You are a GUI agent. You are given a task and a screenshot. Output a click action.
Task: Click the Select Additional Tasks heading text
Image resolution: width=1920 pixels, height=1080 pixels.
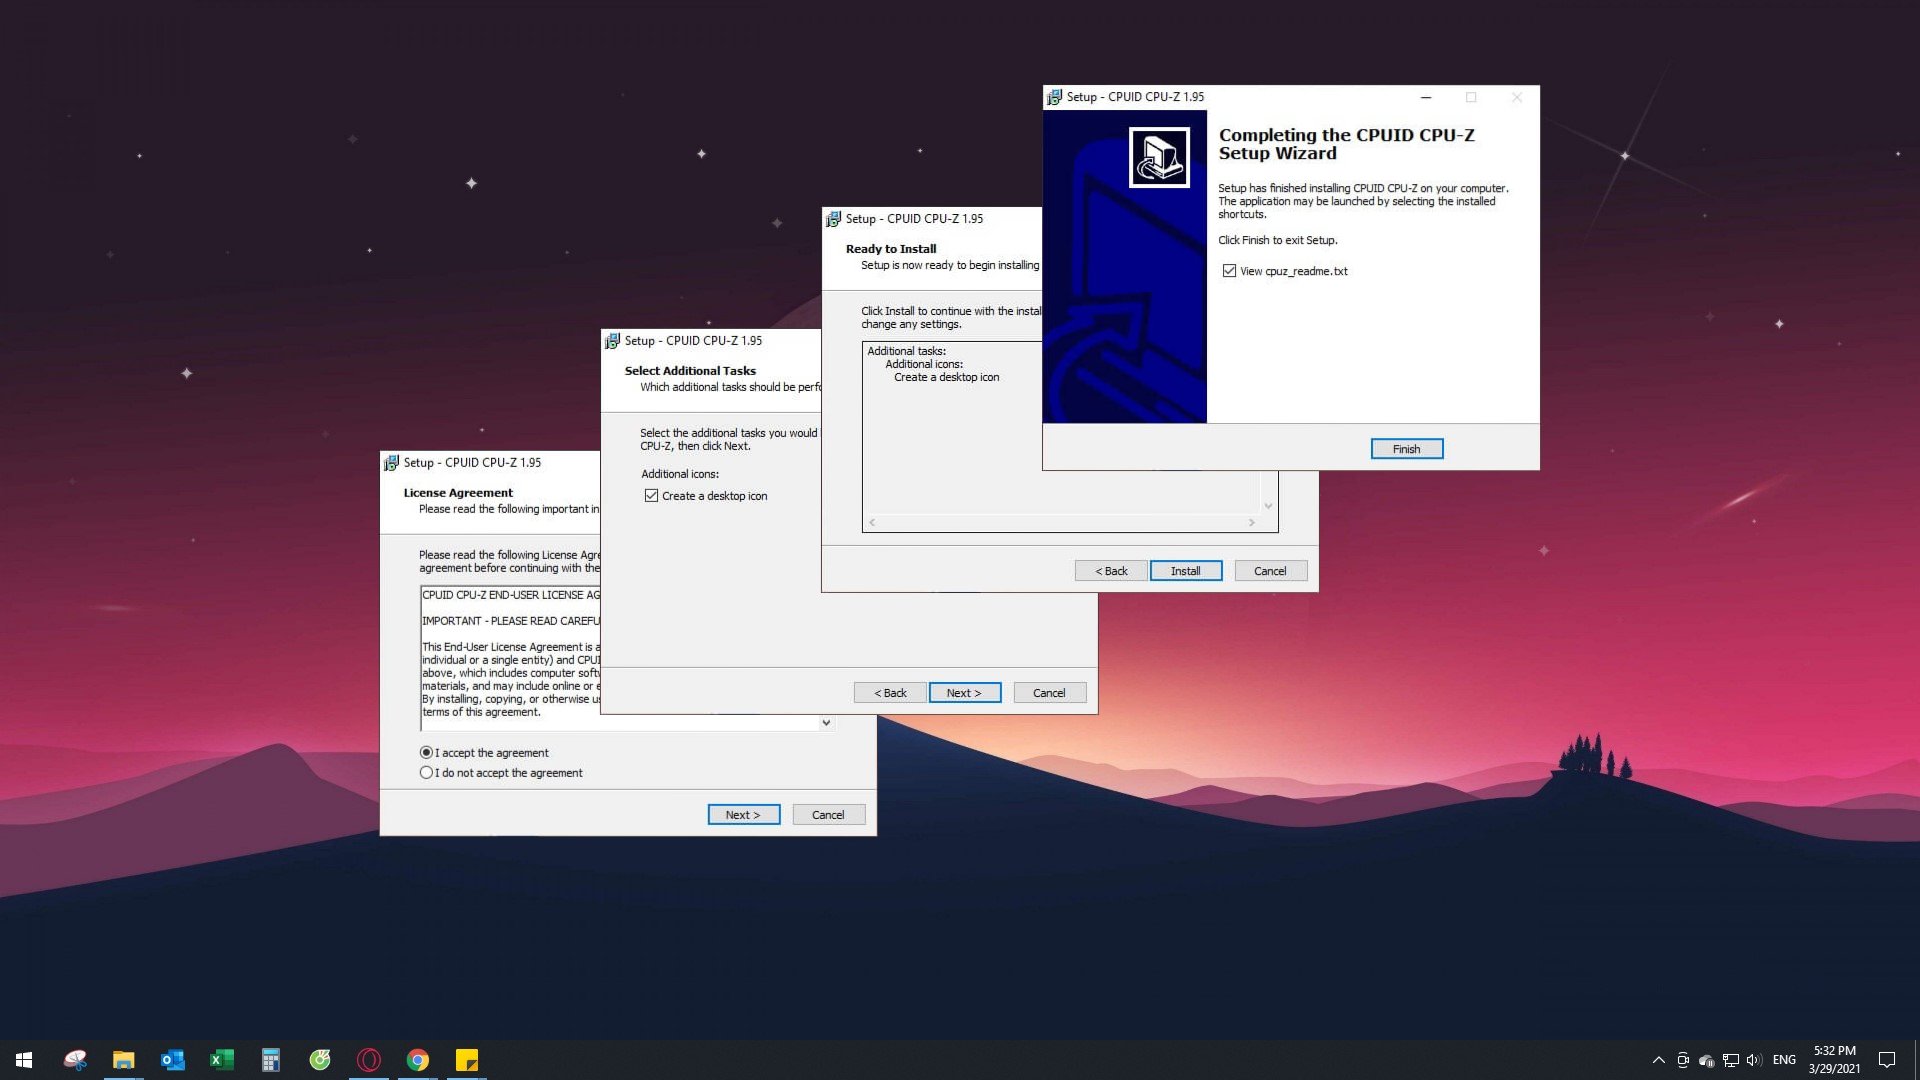coord(690,371)
